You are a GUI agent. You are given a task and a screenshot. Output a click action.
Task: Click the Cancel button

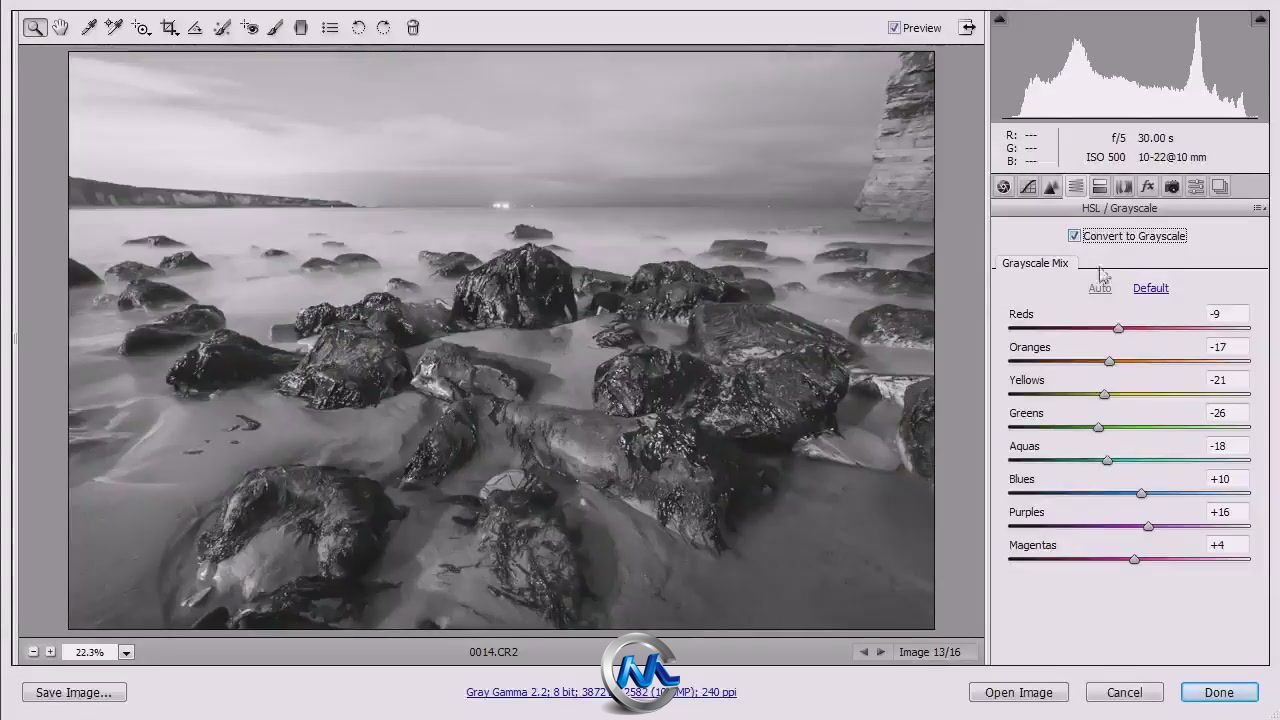1124,692
